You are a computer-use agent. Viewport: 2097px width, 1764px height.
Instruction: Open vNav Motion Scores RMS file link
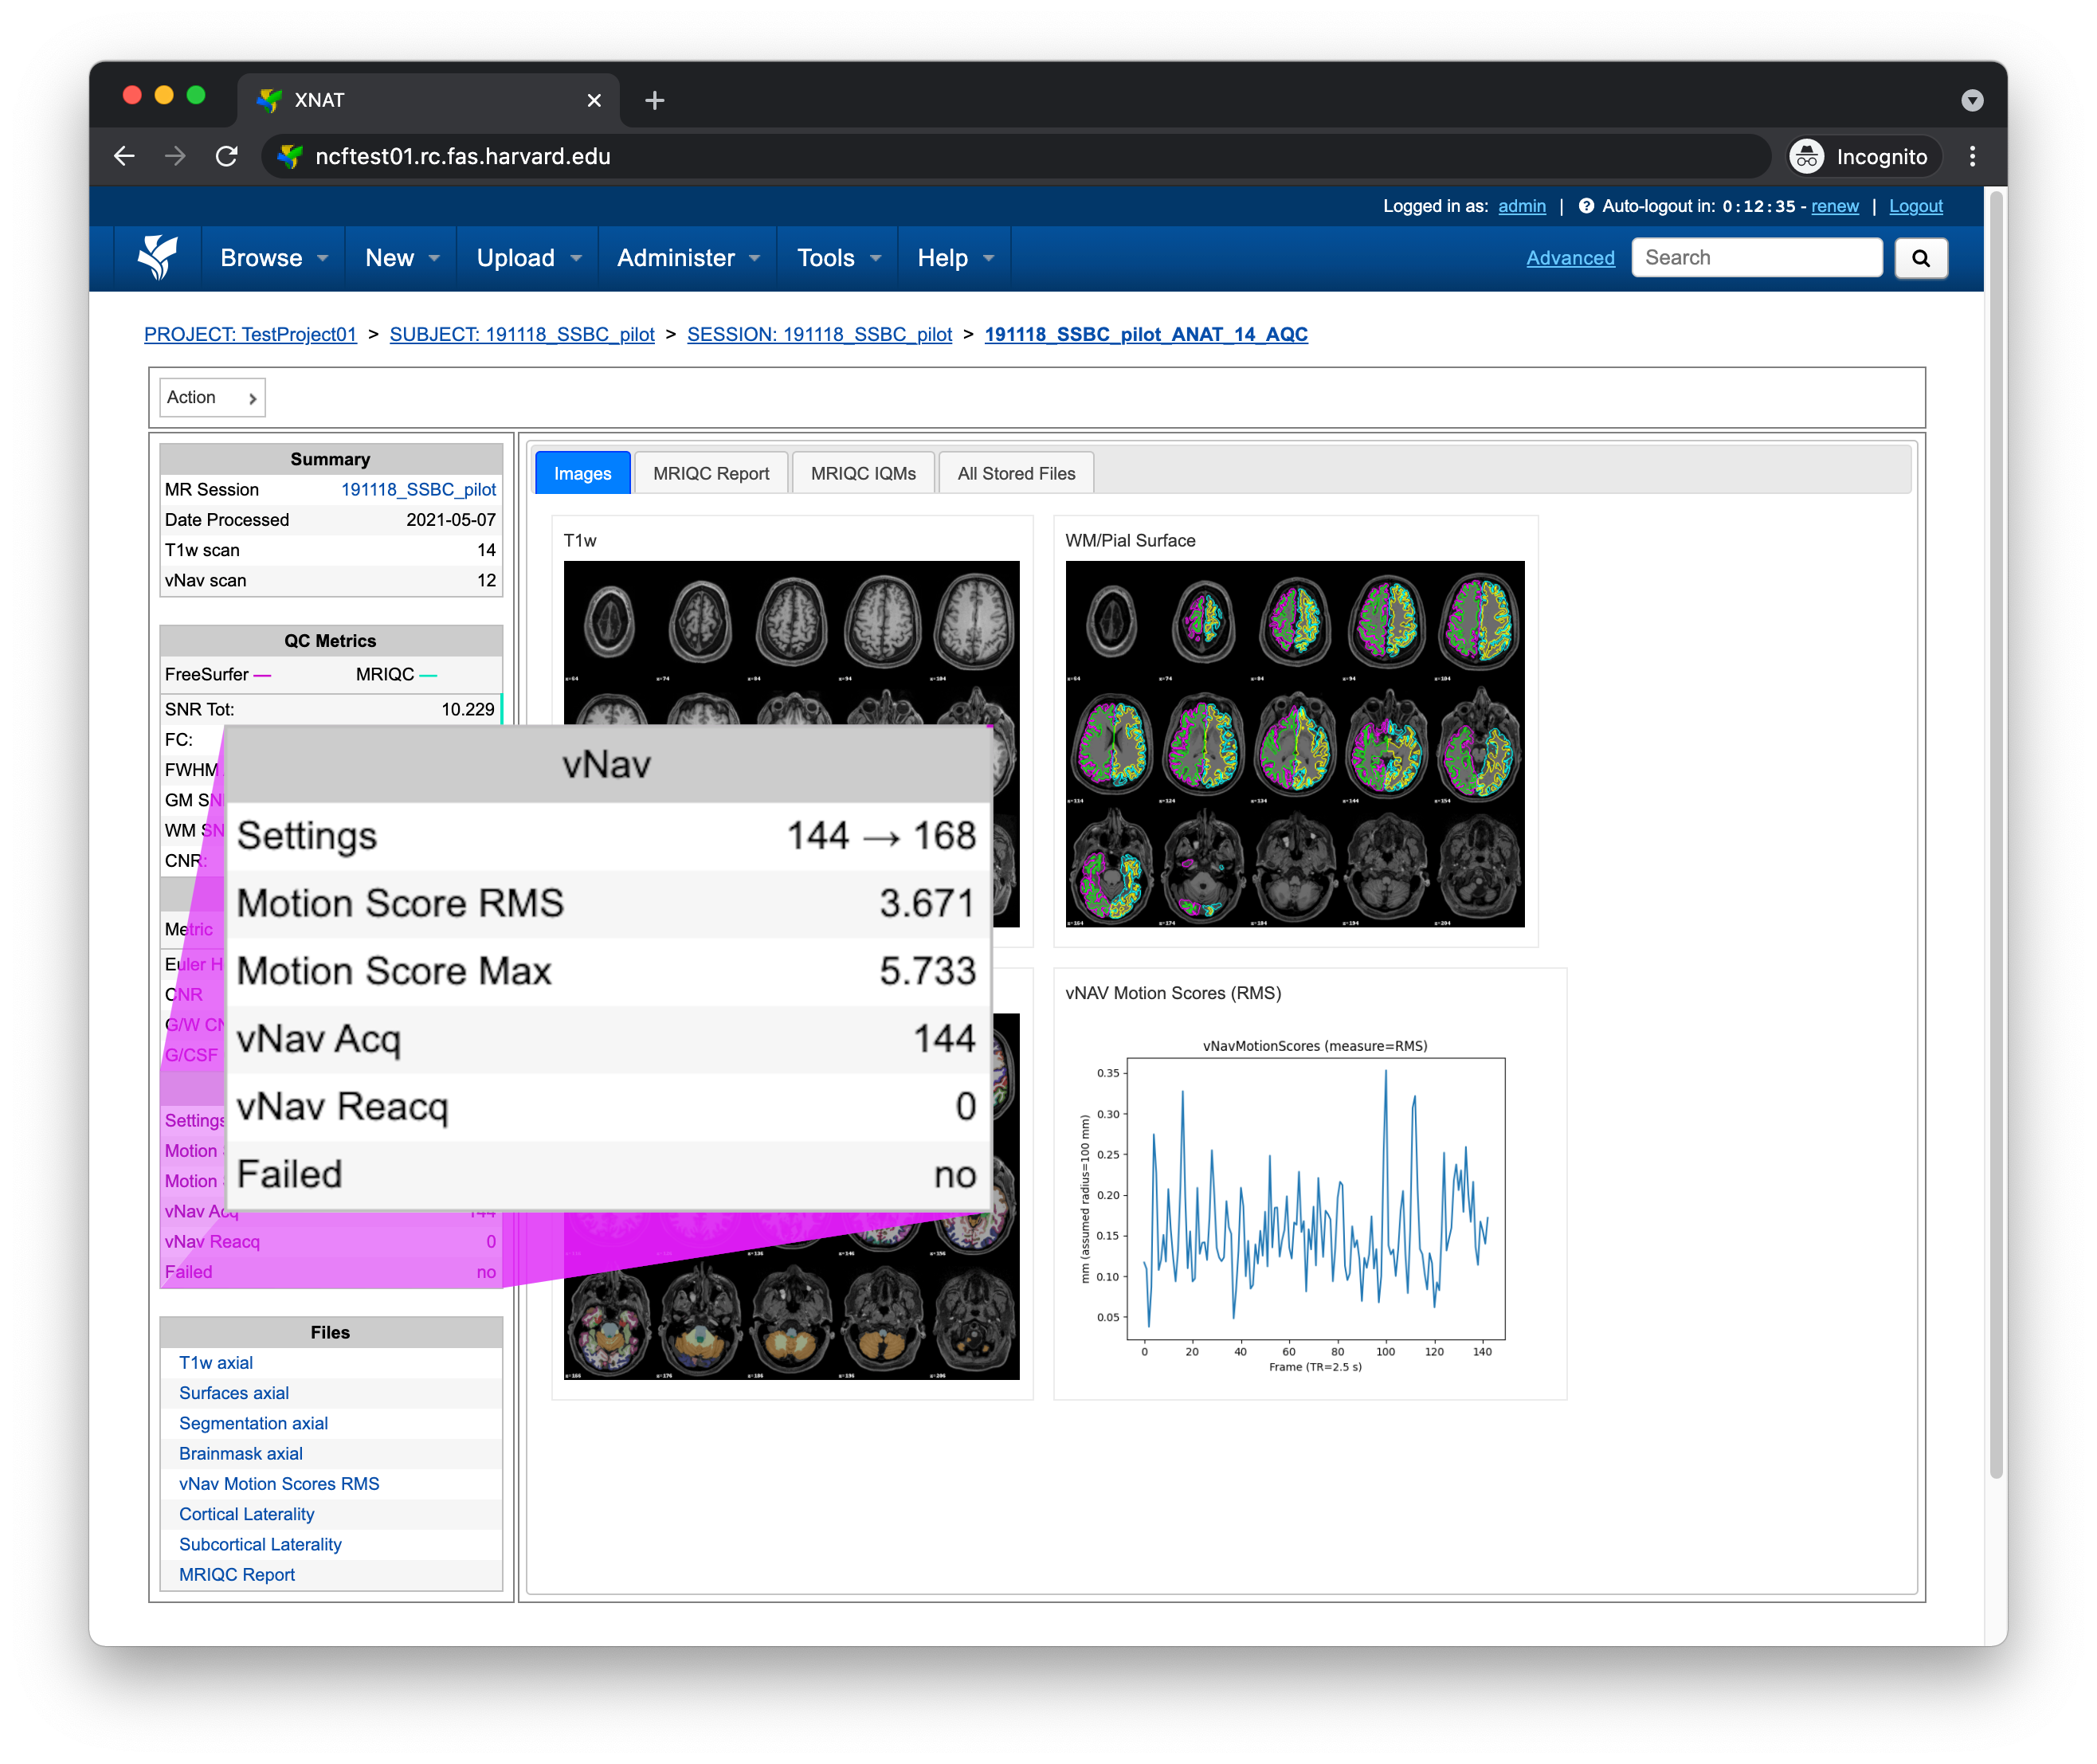pyautogui.click(x=279, y=1483)
